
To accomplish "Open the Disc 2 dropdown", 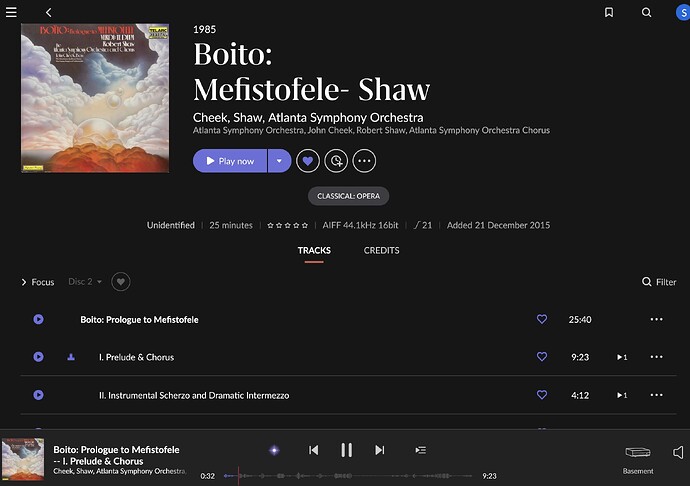I will point(85,282).
